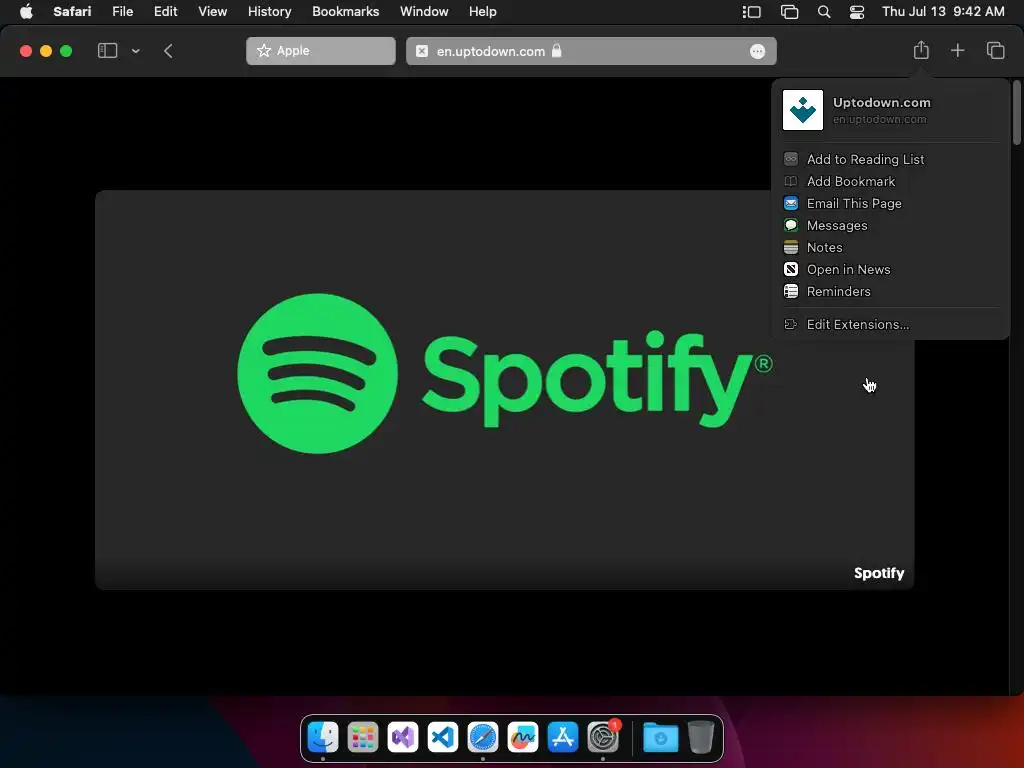Open the Apple menu
Image resolution: width=1024 pixels, height=768 pixels.
pyautogui.click(x=26, y=11)
